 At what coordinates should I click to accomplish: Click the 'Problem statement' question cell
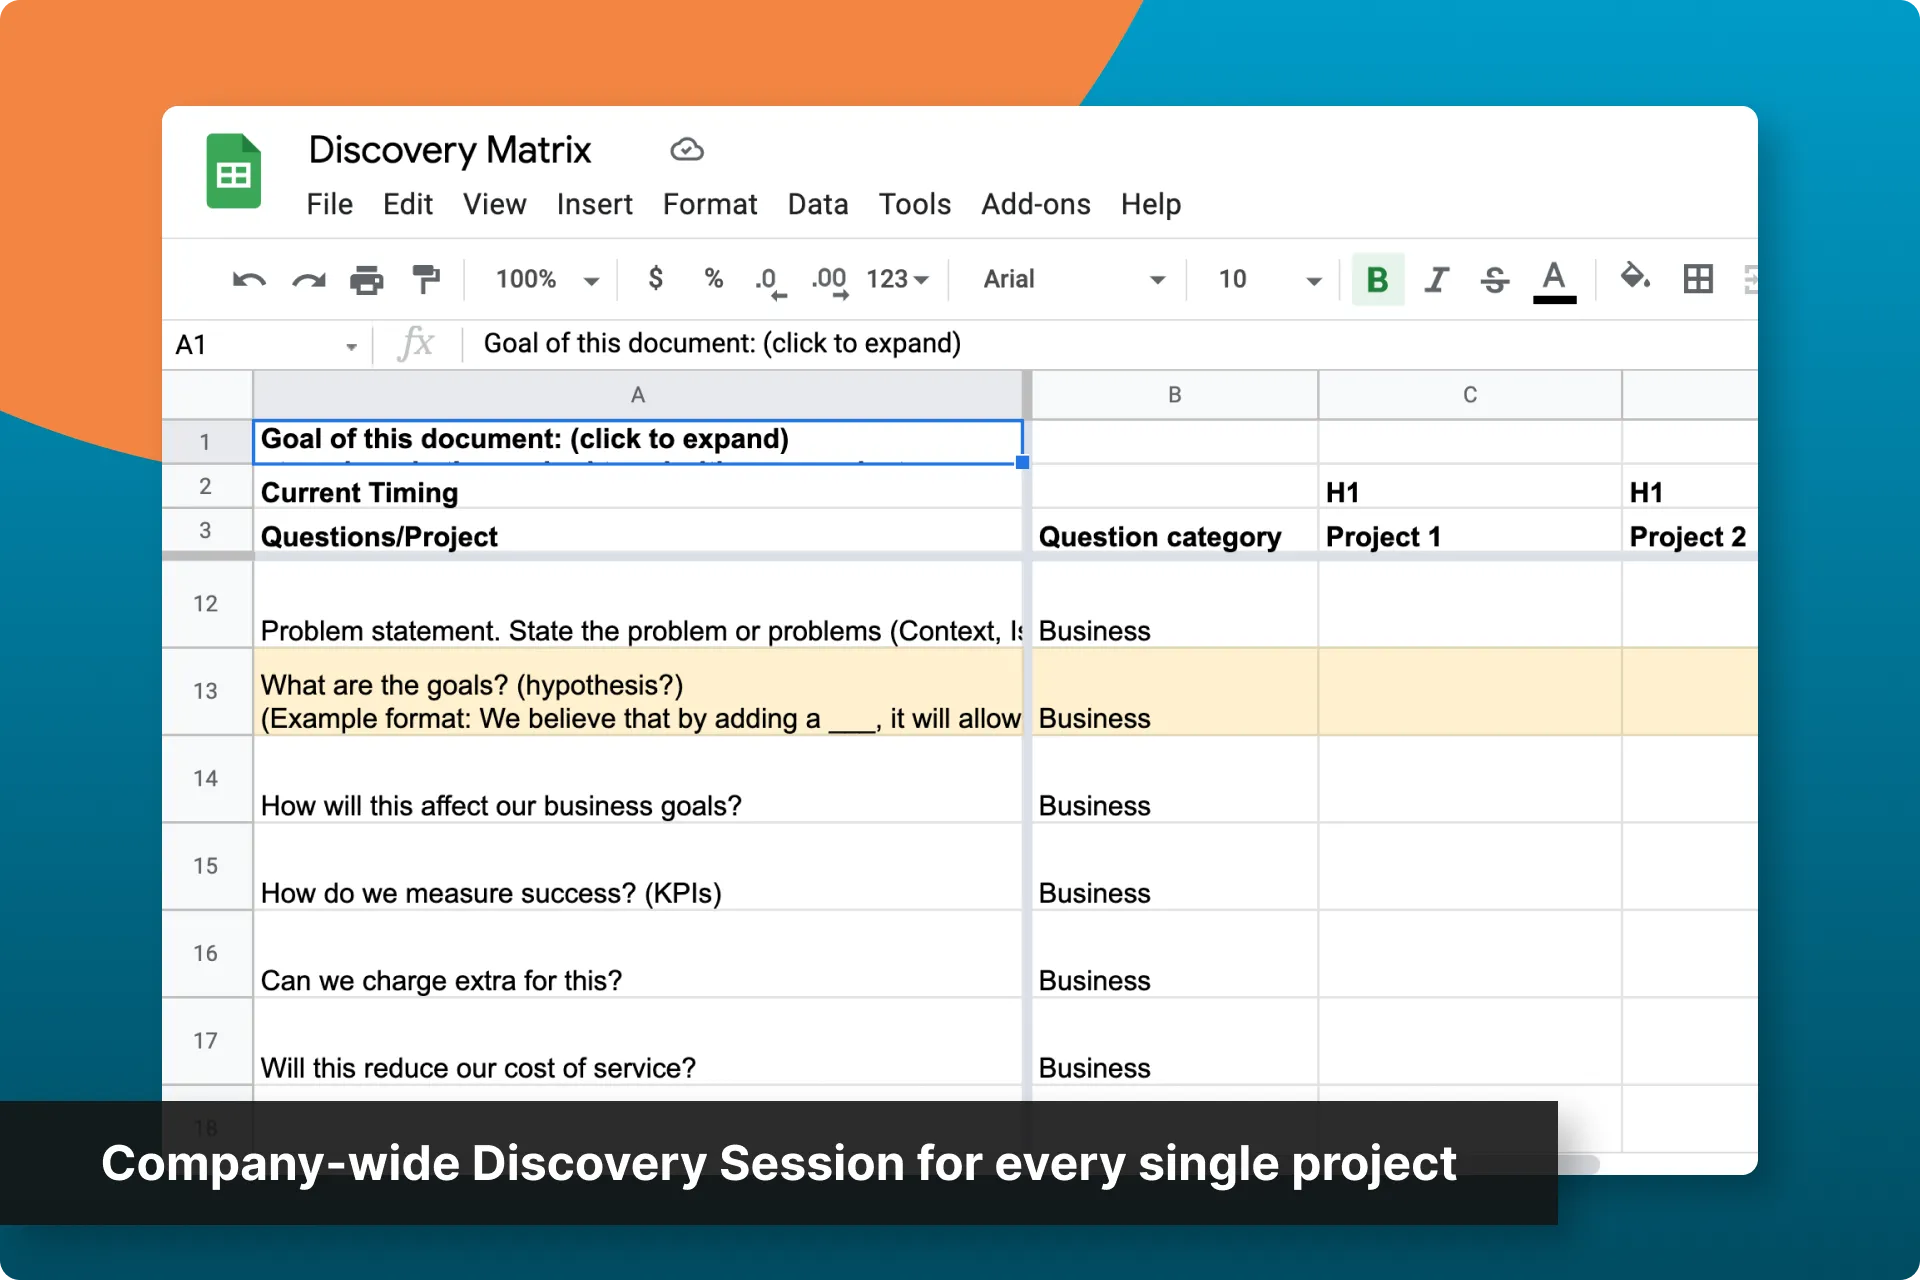coord(638,604)
